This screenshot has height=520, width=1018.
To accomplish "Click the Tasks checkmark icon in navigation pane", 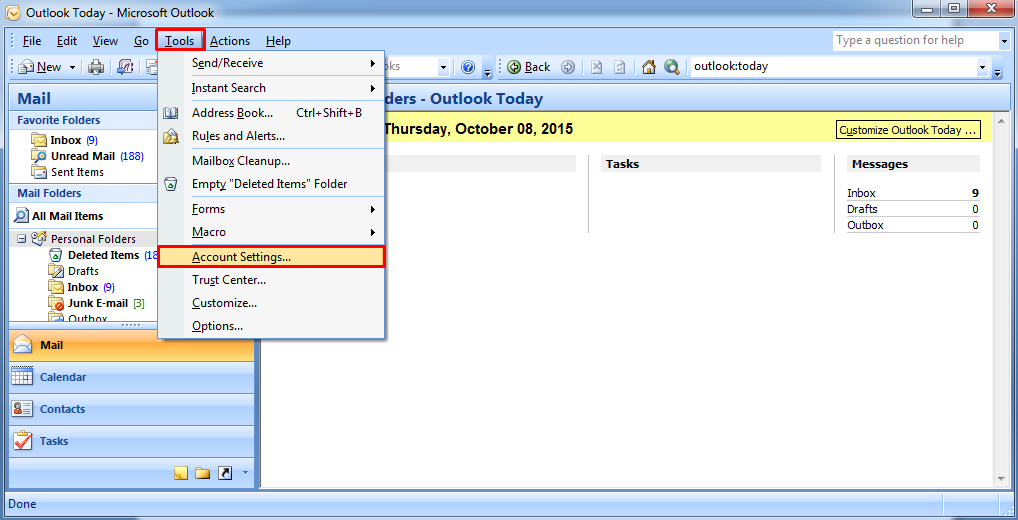I will coord(23,441).
